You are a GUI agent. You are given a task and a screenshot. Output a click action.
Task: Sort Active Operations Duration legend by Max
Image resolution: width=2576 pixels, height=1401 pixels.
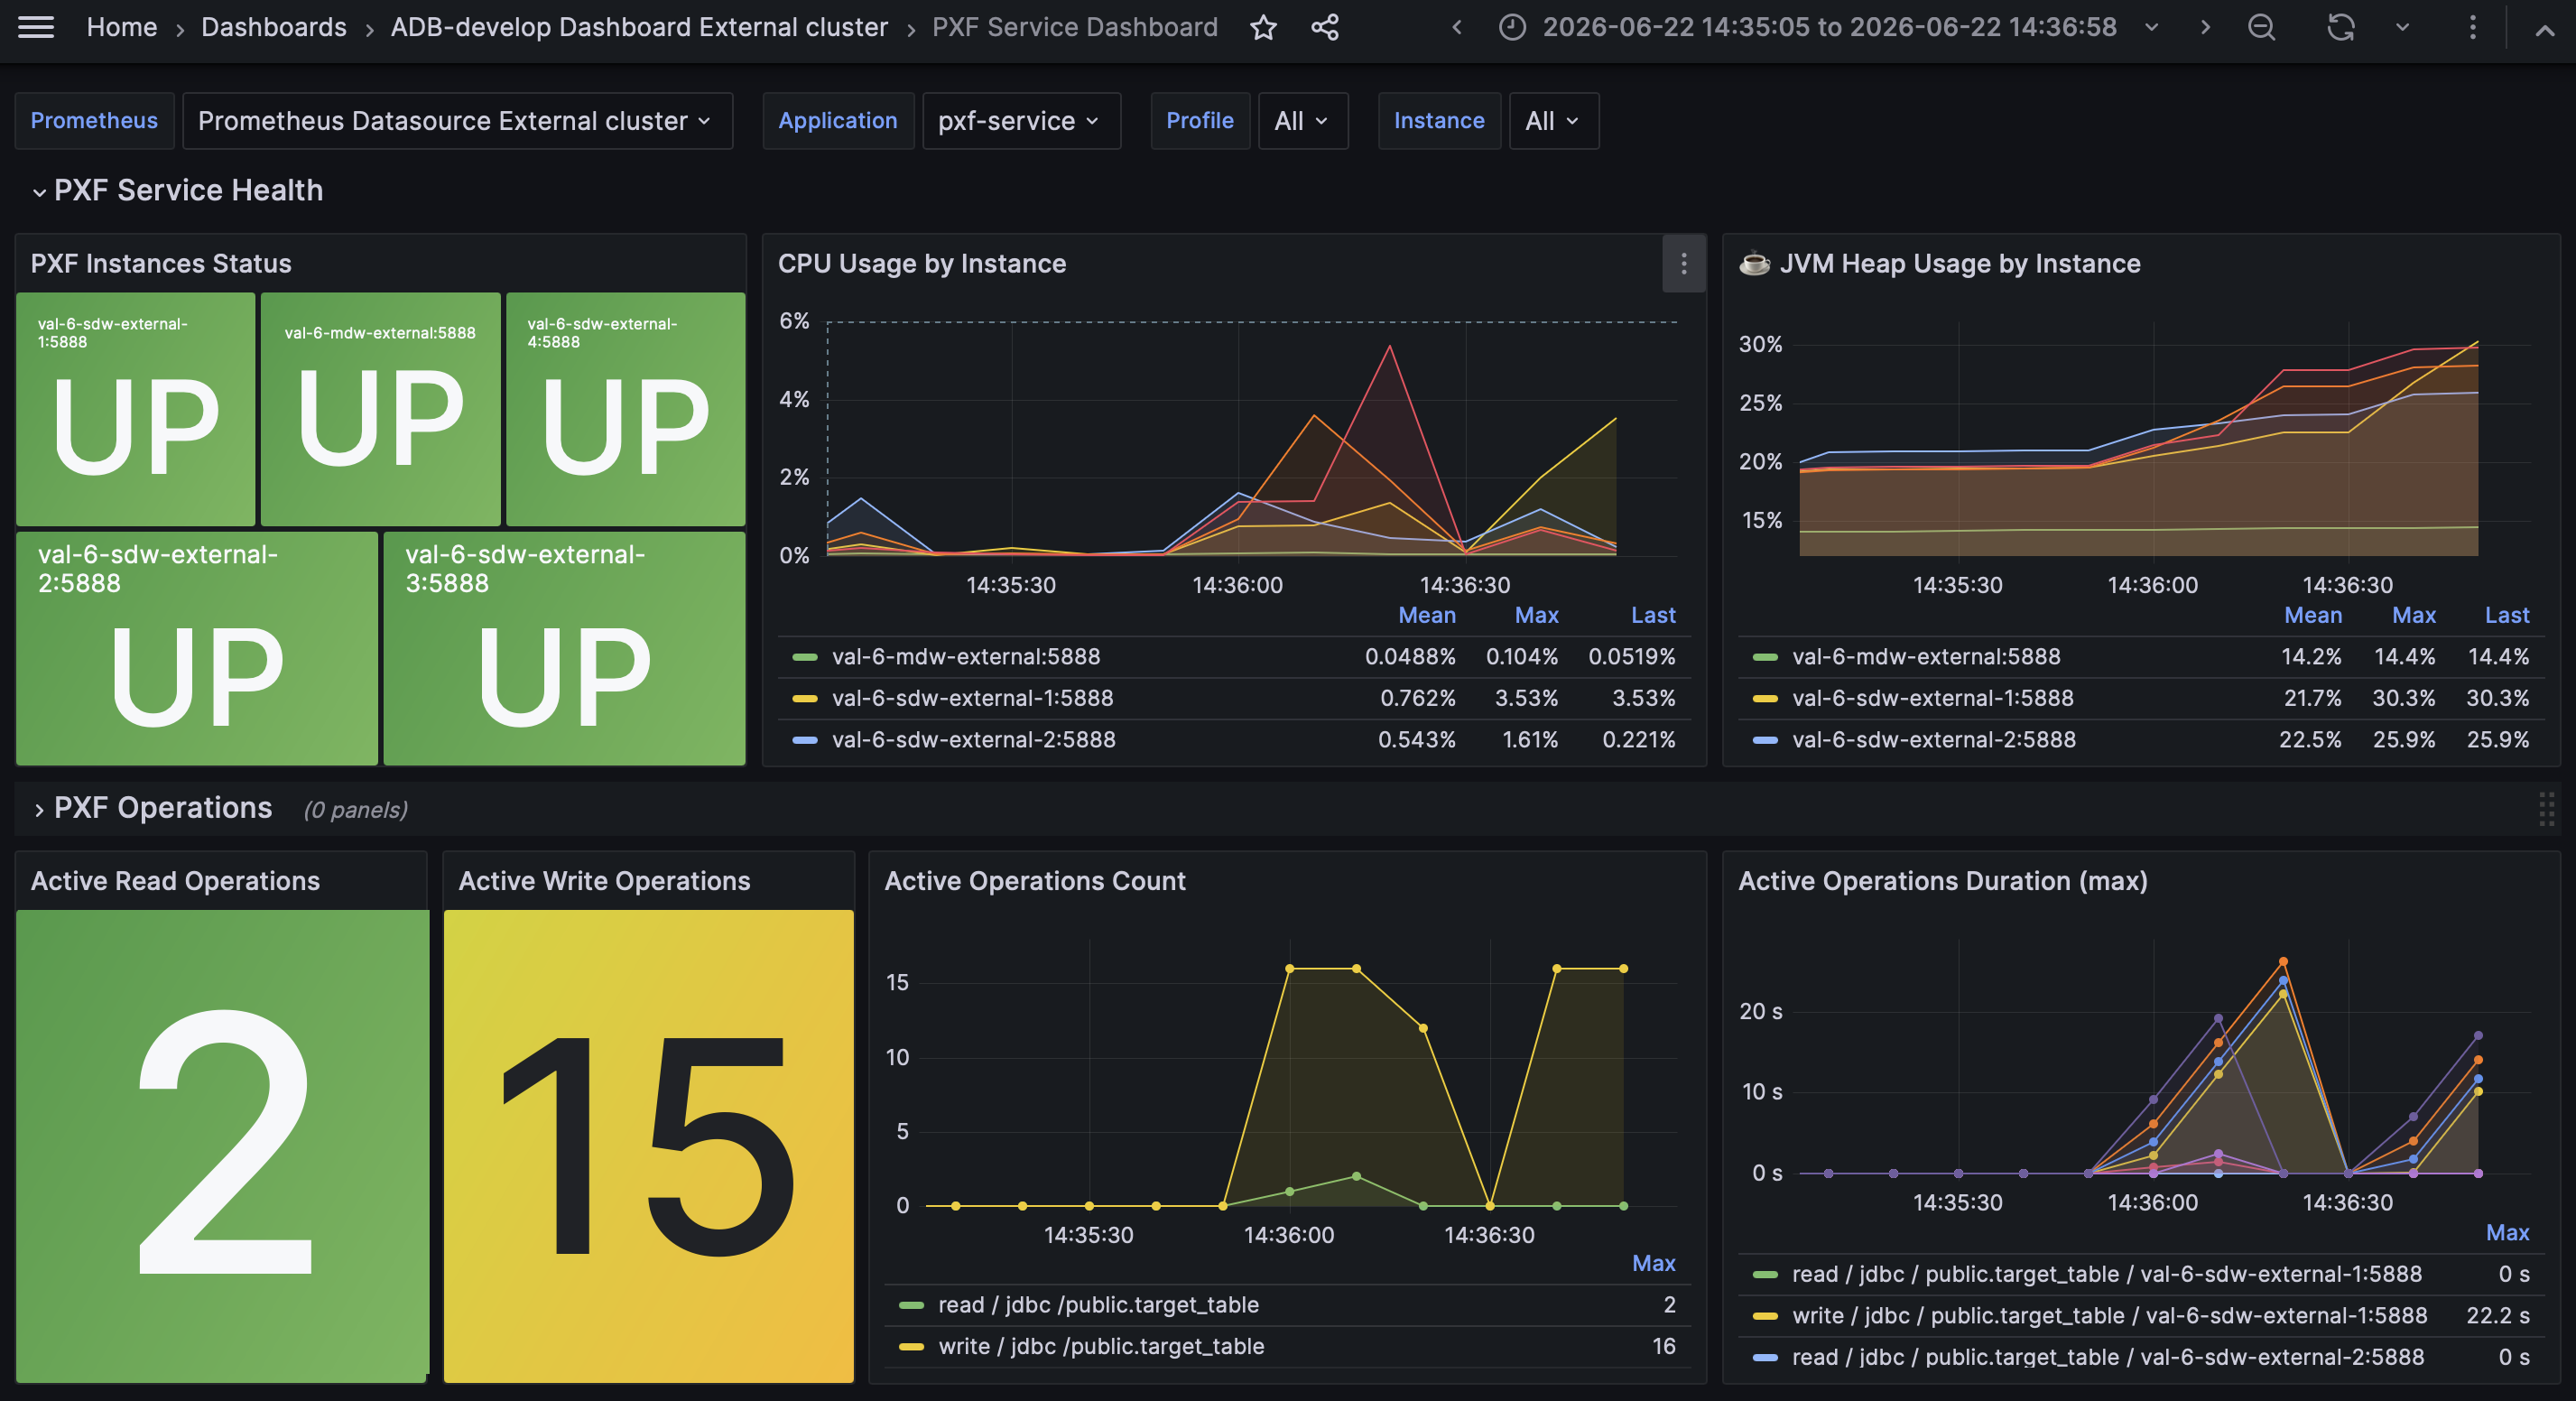pyautogui.click(x=2507, y=1232)
